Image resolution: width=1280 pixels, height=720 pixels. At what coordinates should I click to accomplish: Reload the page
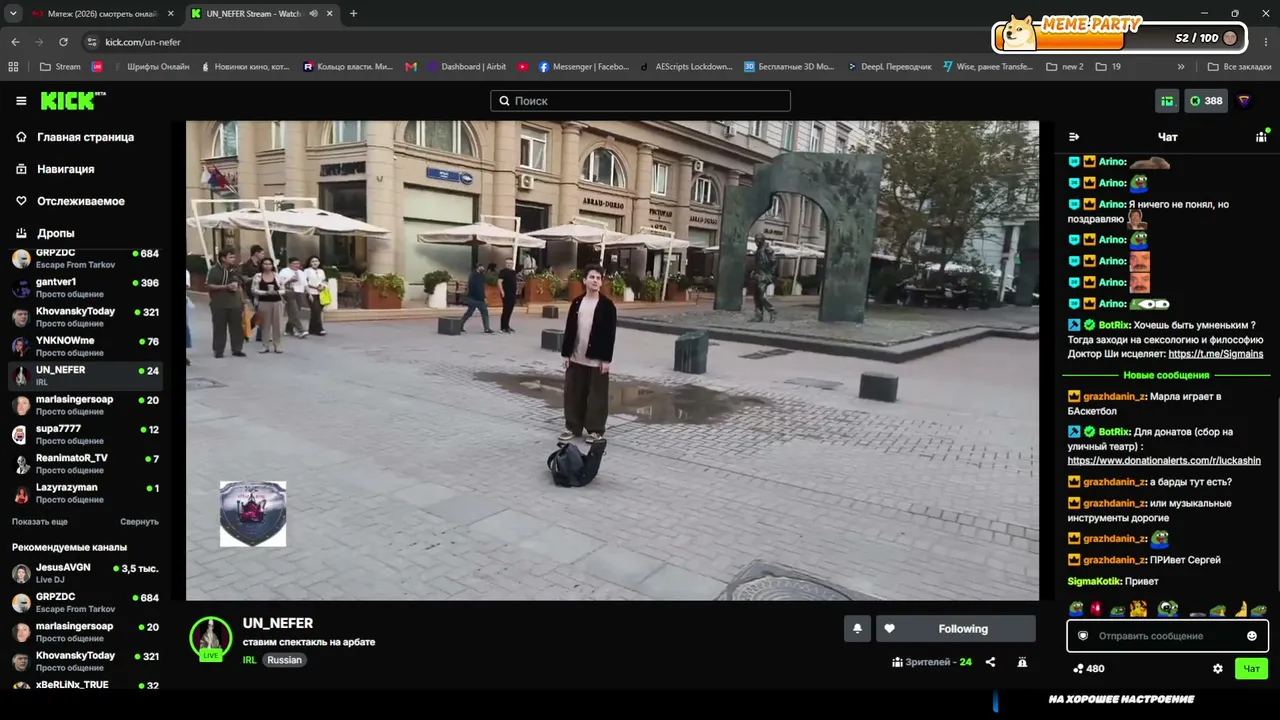(63, 42)
